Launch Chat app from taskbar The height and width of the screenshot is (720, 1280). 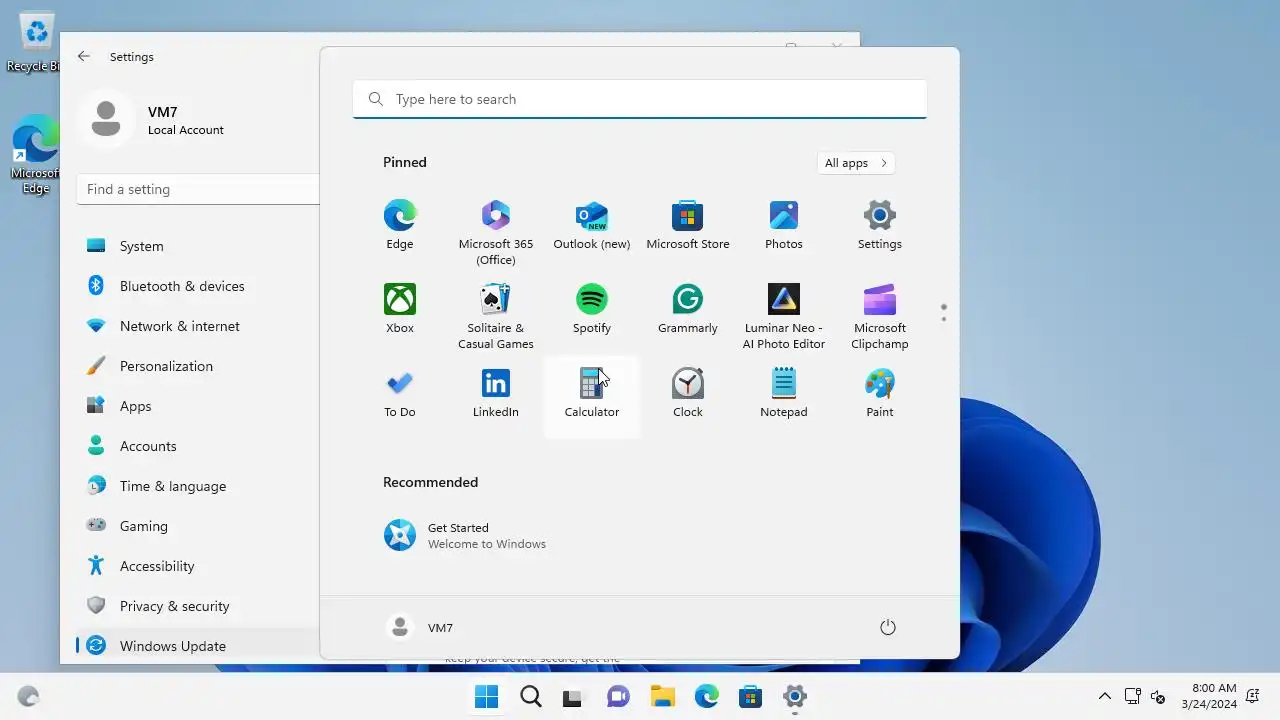click(x=619, y=697)
